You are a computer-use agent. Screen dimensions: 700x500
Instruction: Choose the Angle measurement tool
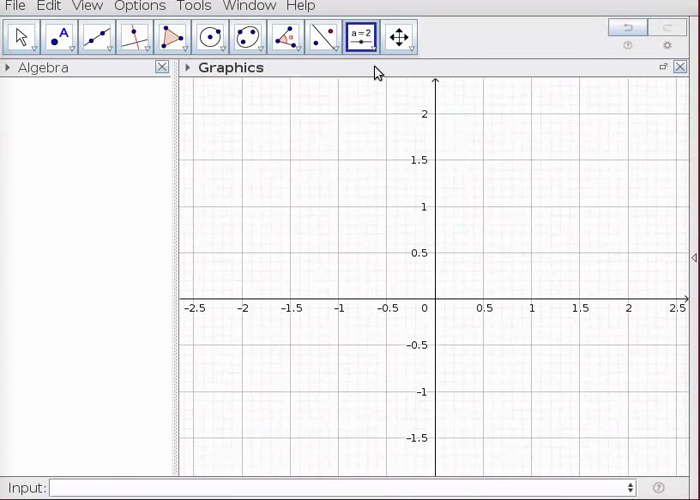coord(286,38)
